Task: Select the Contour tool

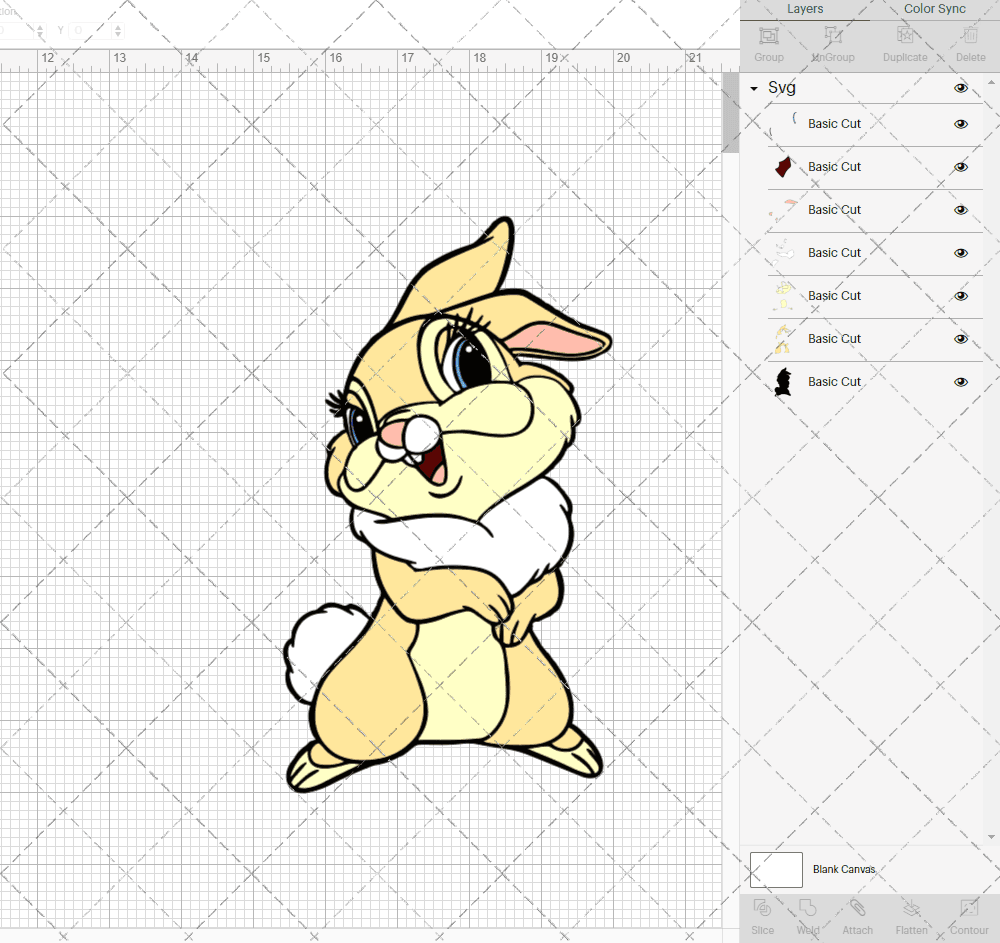Action: point(969,908)
